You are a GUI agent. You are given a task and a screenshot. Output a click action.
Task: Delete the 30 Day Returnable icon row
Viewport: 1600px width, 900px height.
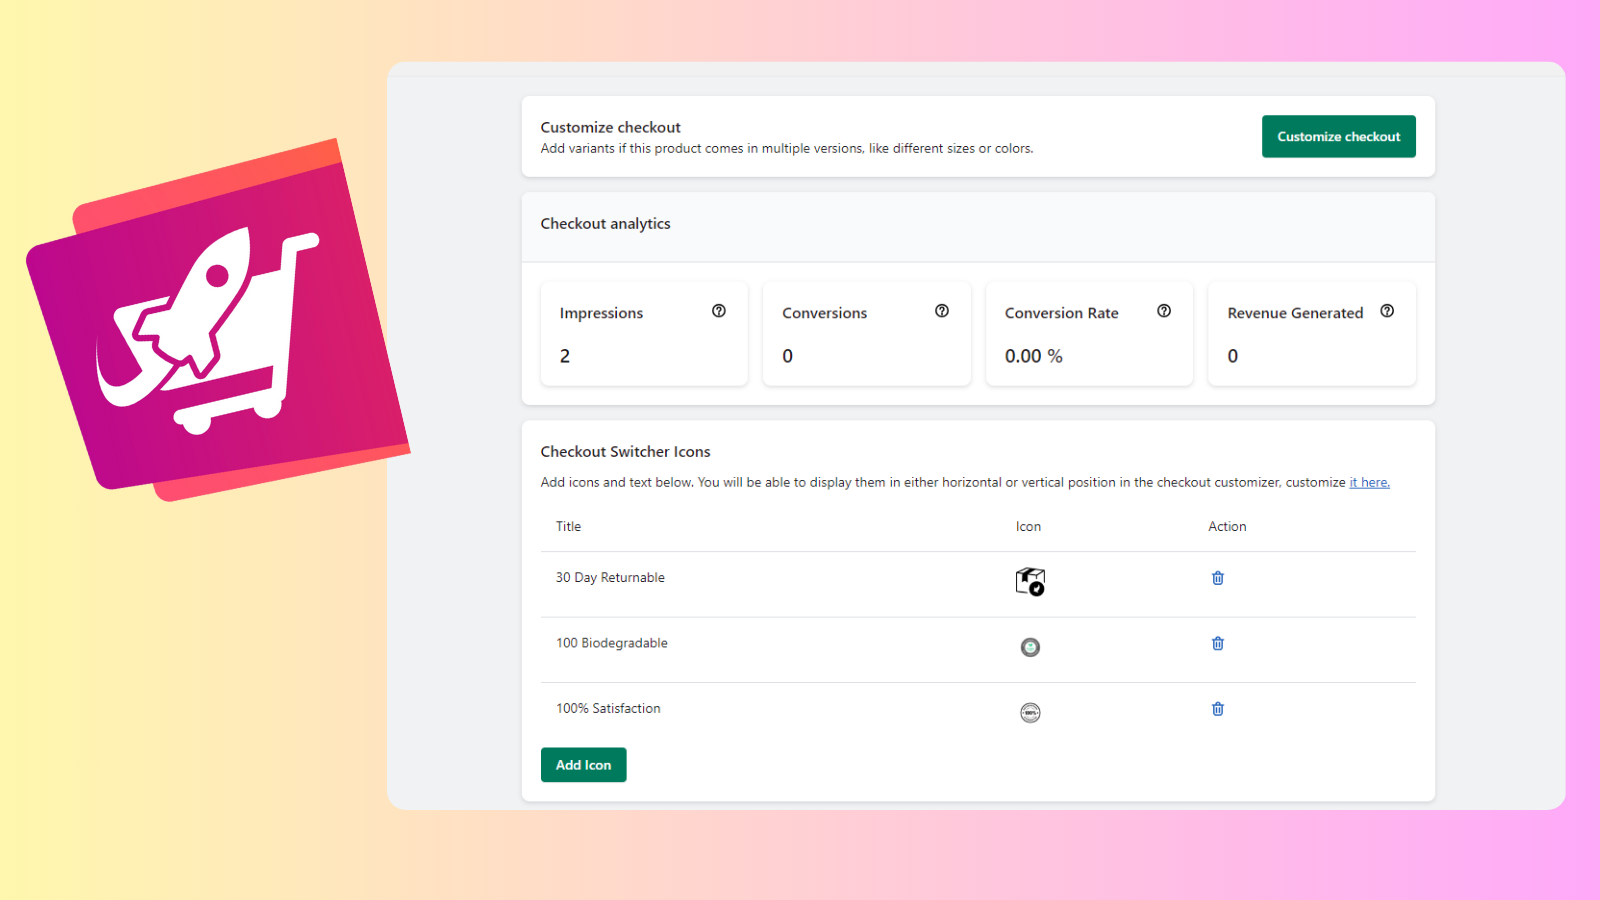click(1217, 577)
